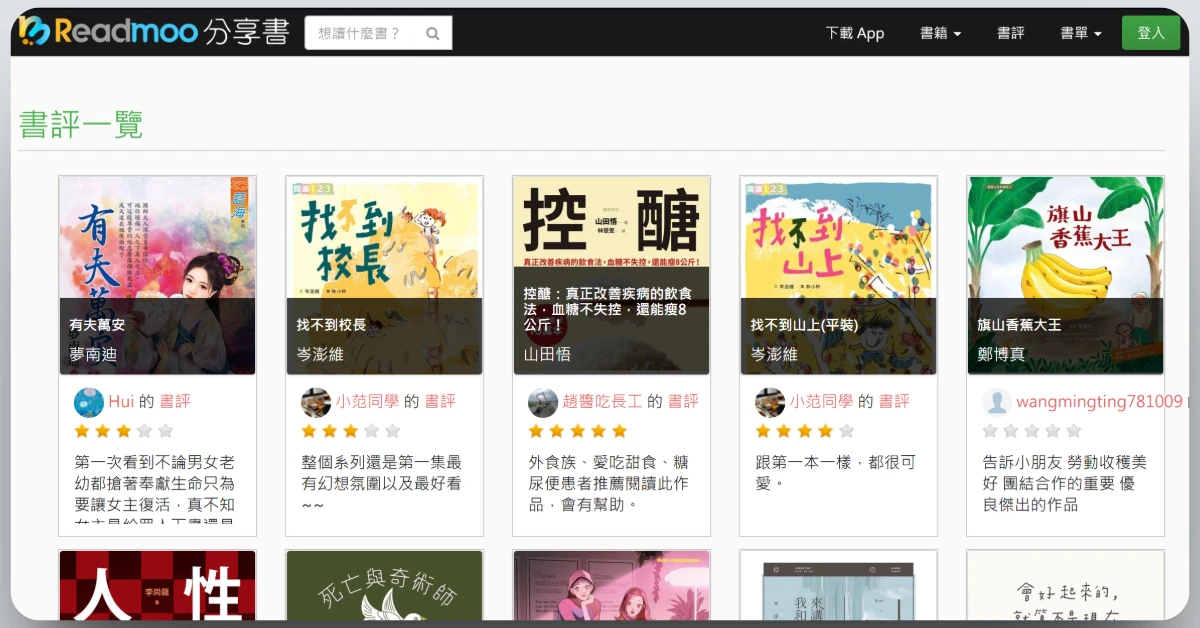Open the 旗山香蕉大王 book cover
The image size is (1200, 628).
(x=1065, y=275)
